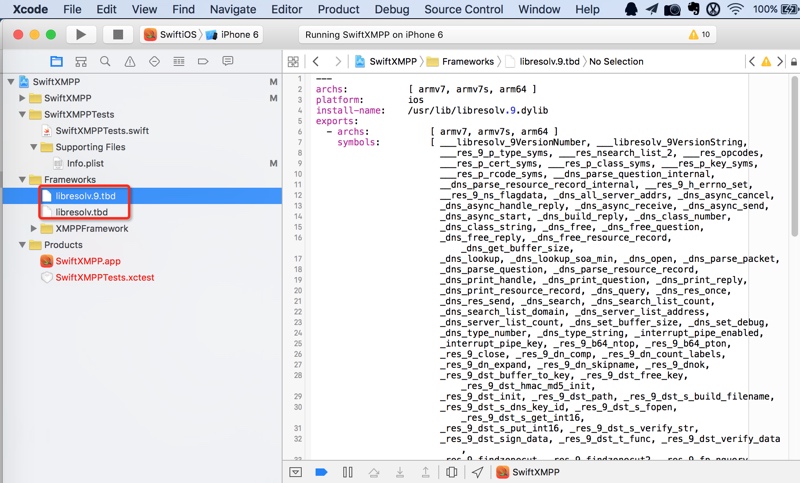Image resolution: width=800 pixels, height=483 pixels.
Task: Open the iPhone 6 device selector
Action: tap(232, 35)
